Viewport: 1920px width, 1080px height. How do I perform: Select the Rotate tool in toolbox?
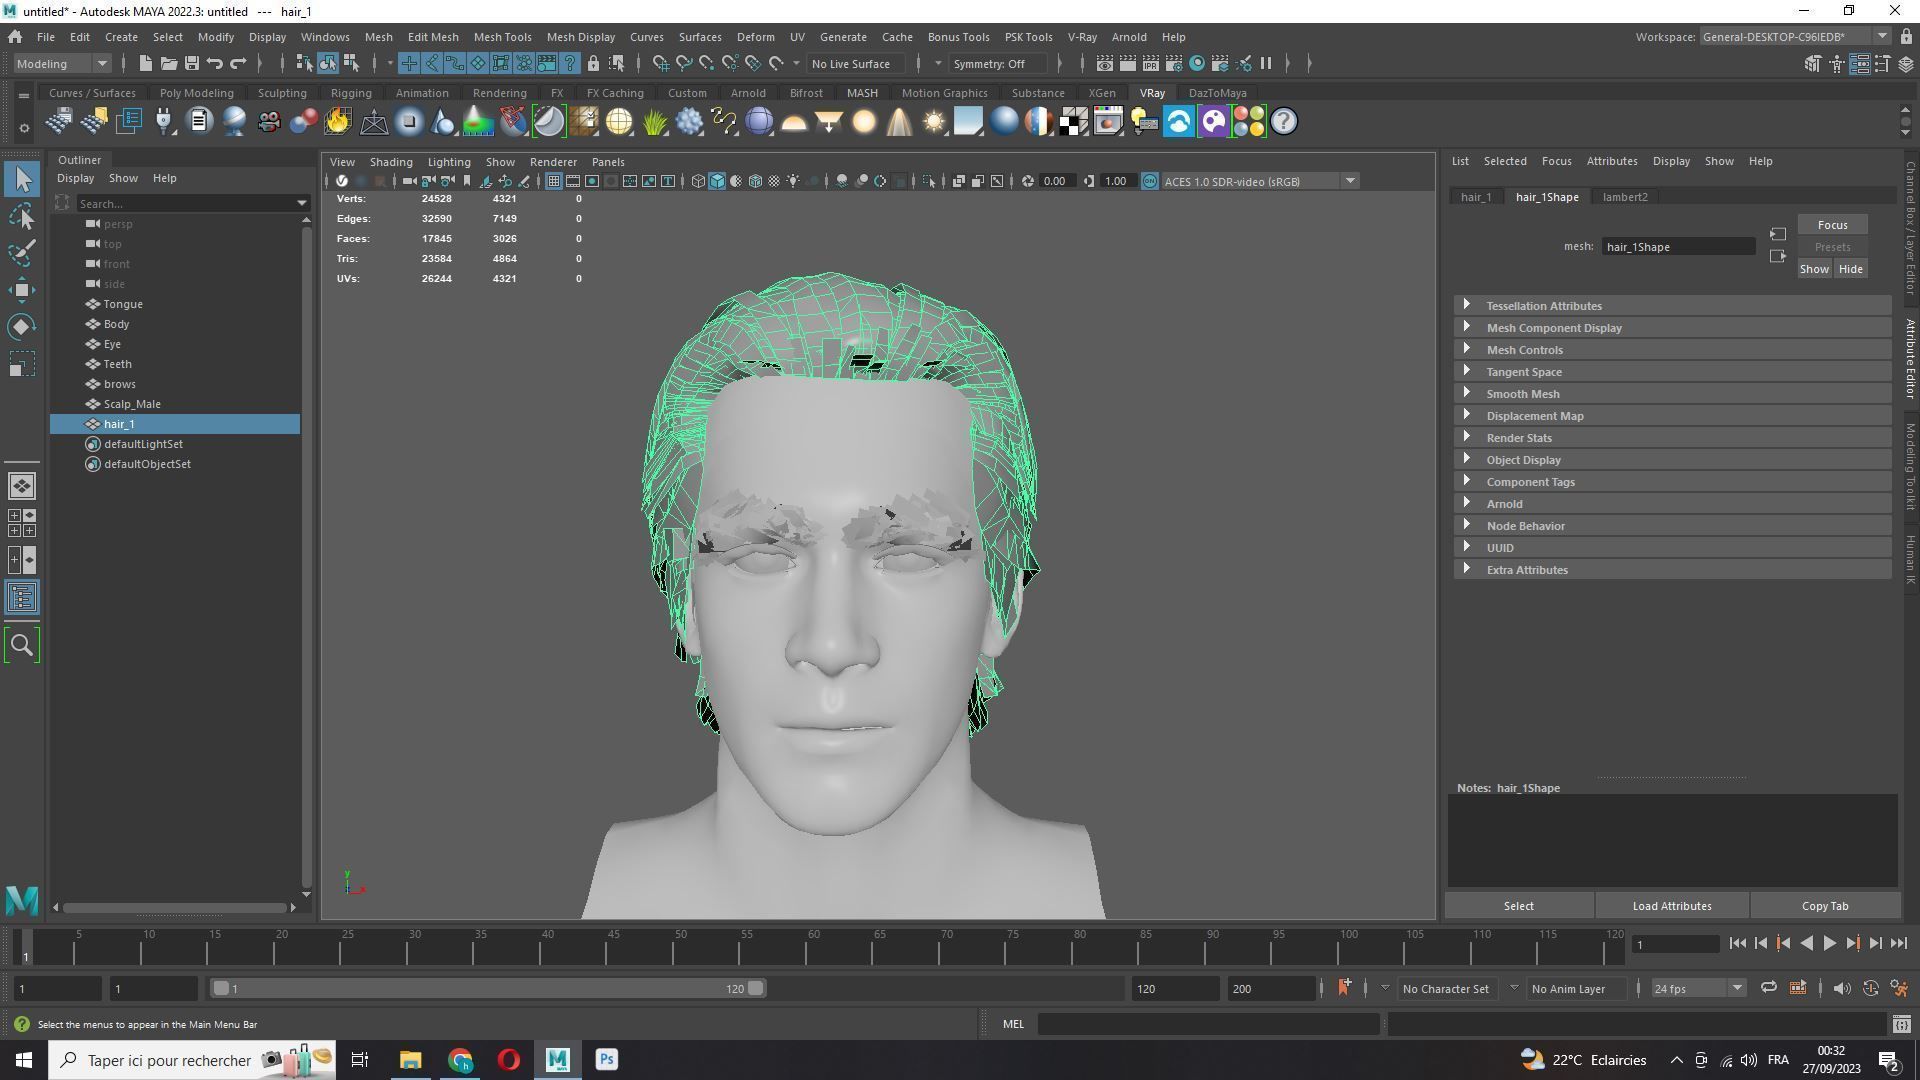tap(23, 327)
